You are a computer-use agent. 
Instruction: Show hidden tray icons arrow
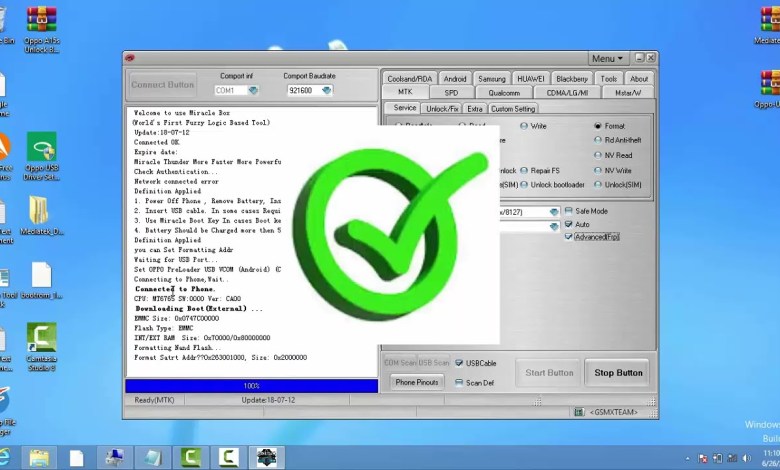coord(687,459)
